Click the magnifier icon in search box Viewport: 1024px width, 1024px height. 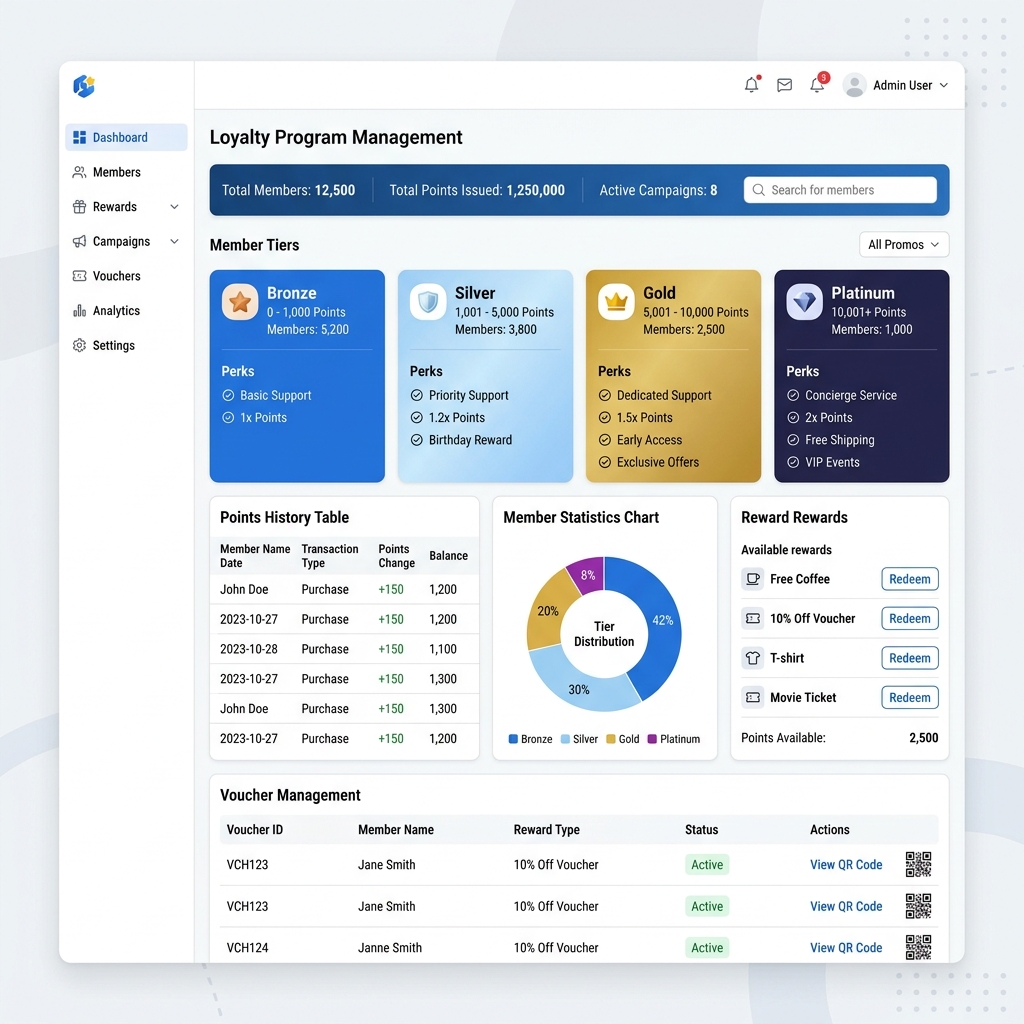click(758, 190)
